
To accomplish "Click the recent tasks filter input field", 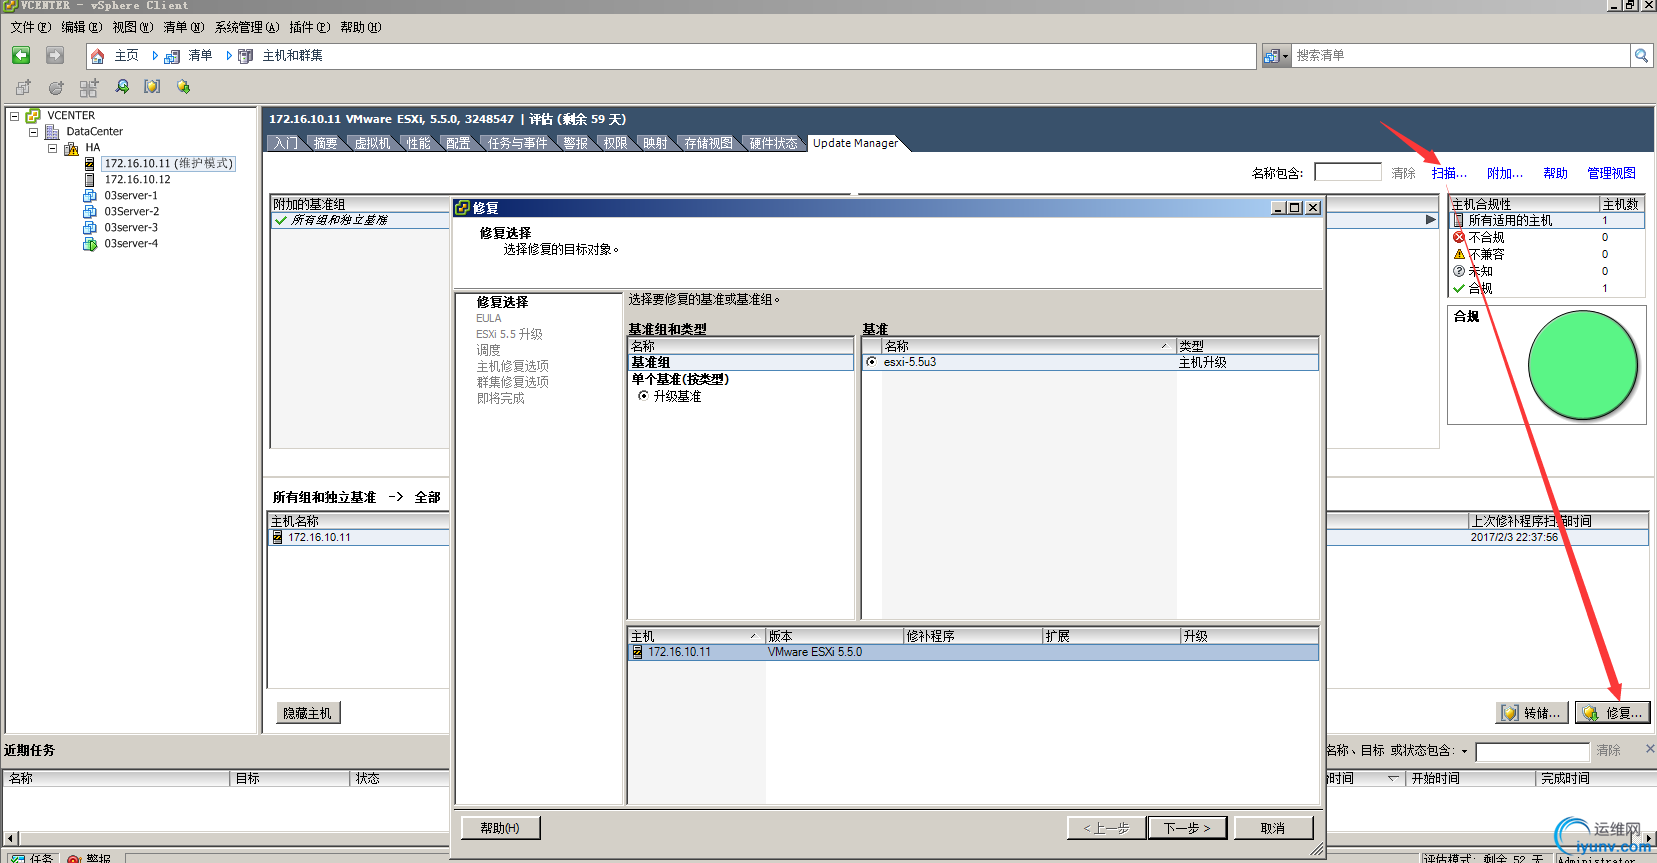I will tap(1532, 751).
